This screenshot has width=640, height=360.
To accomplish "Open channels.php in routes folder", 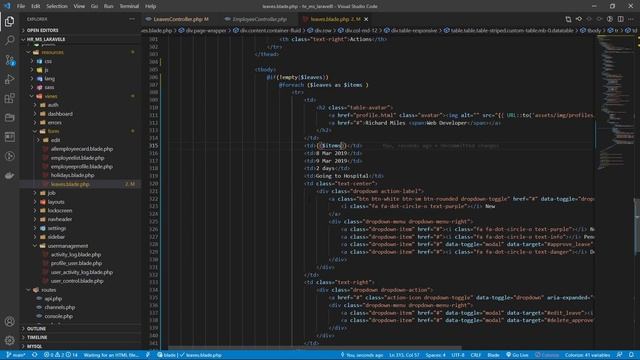I will 60,307.
